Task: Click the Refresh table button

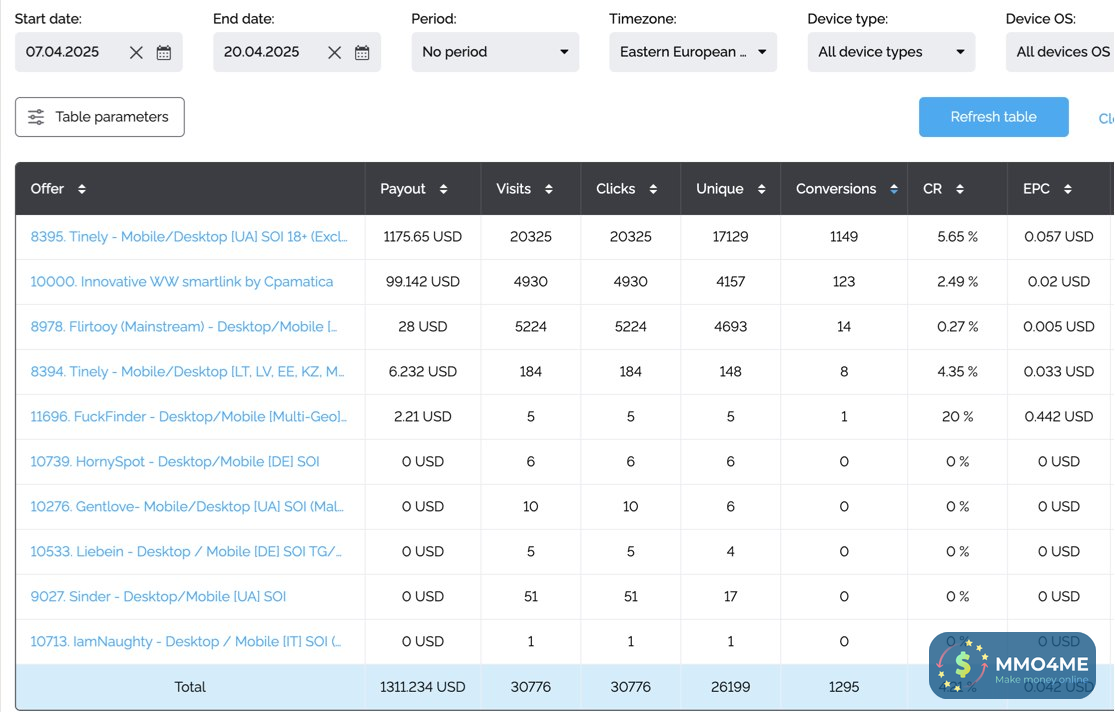Action: (x=993, y=117)
